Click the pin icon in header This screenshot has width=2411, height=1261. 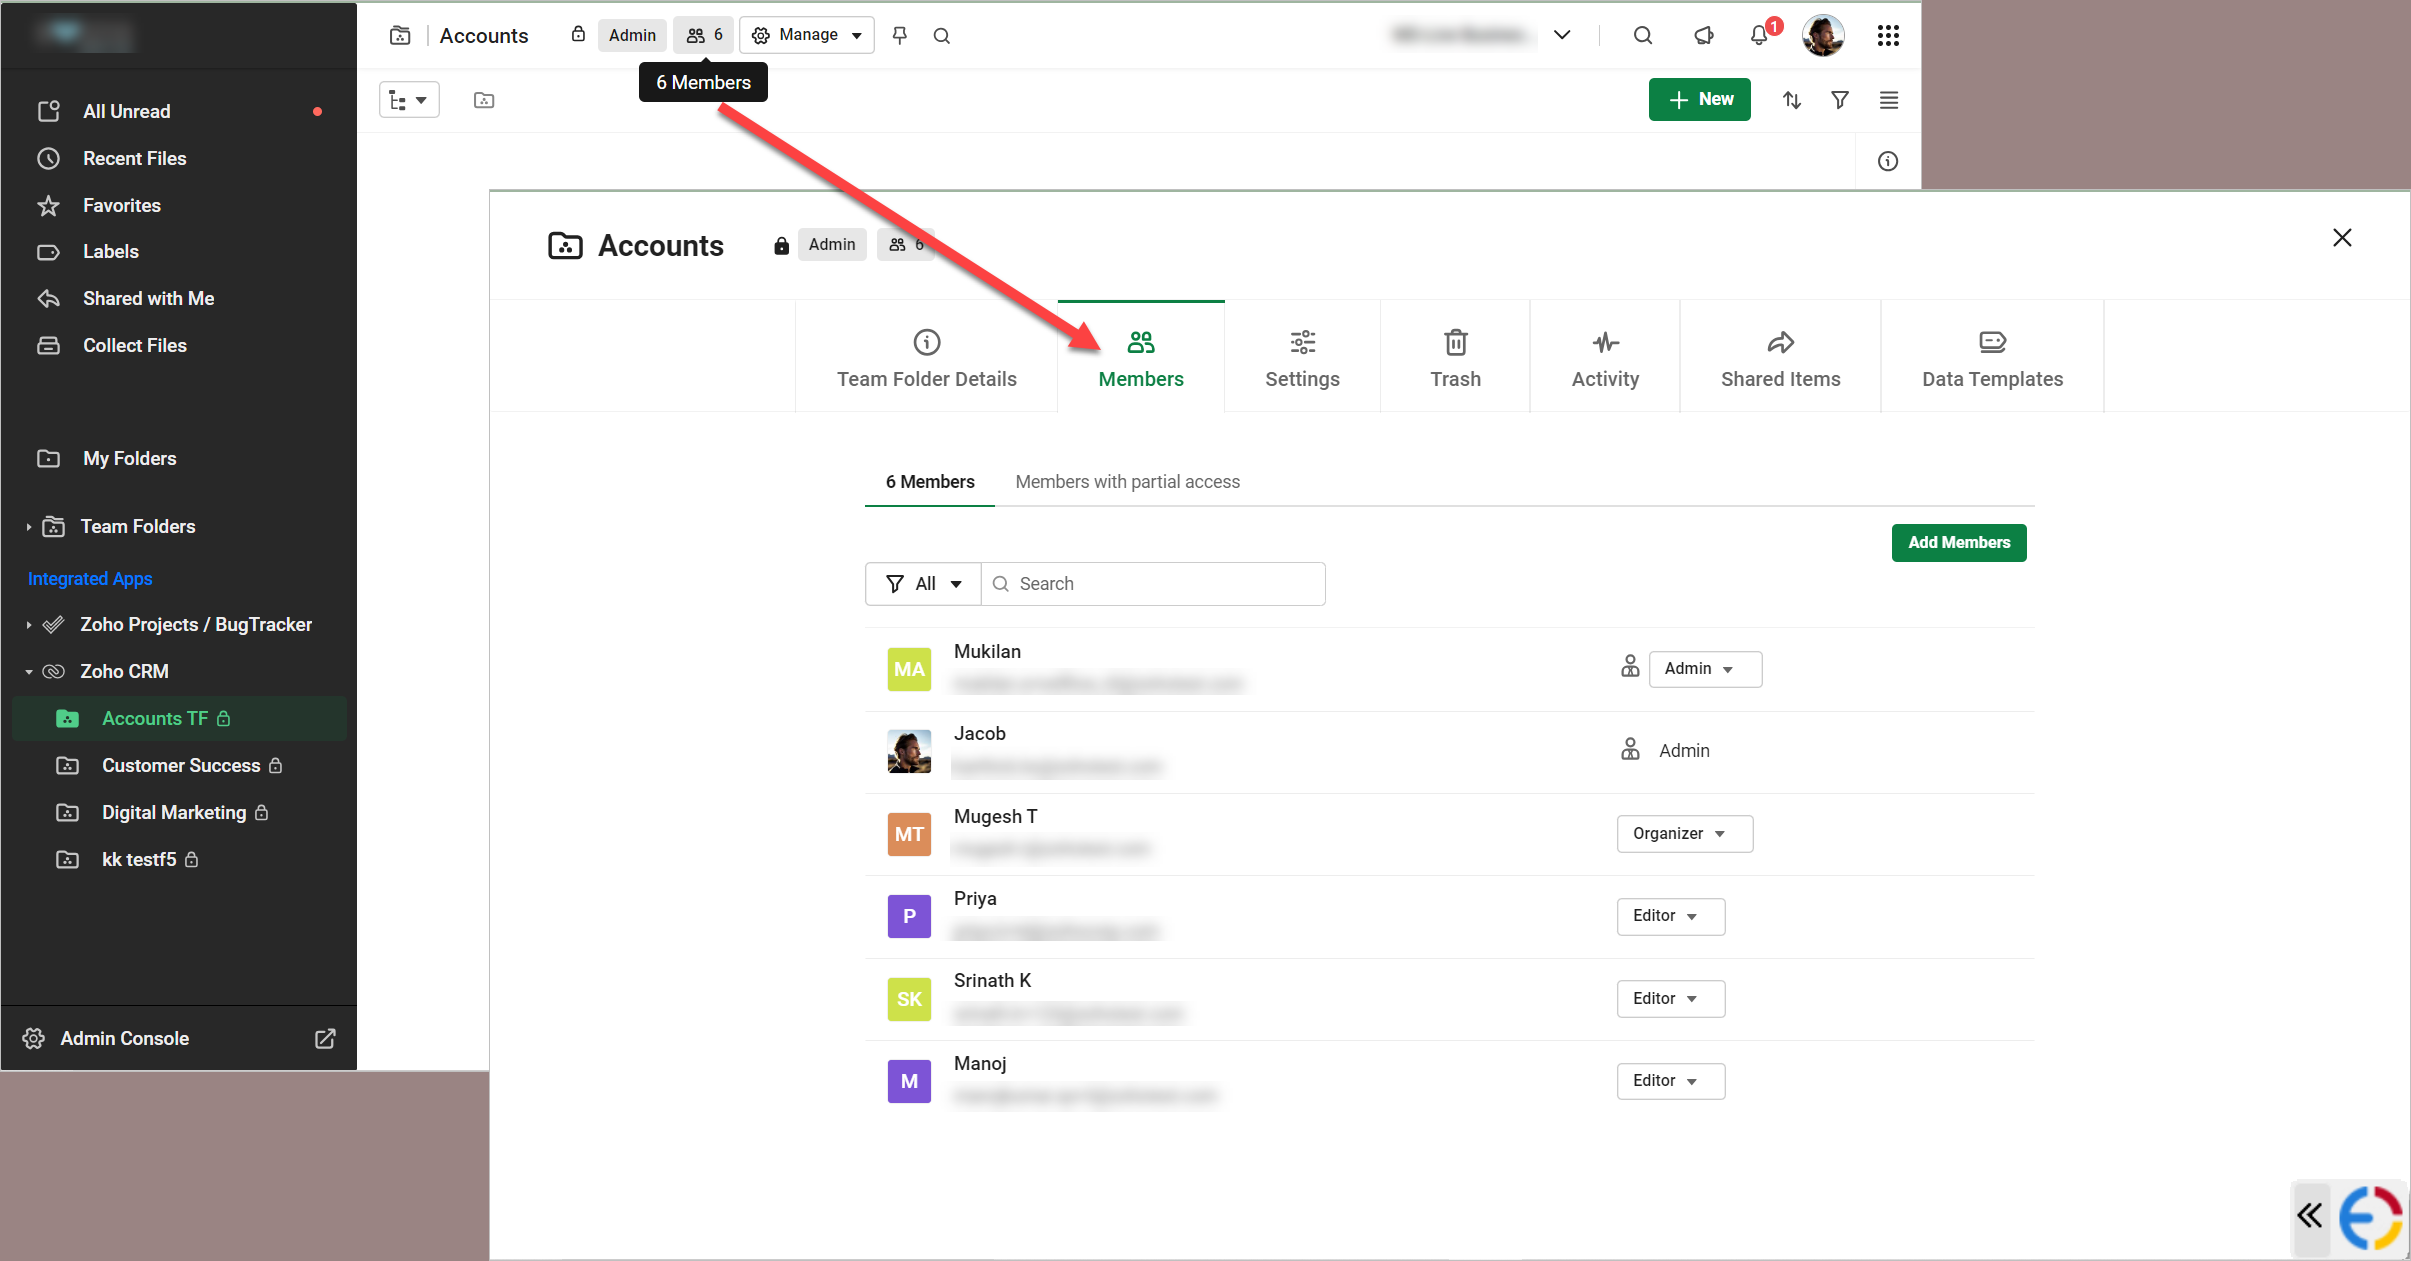tap(900, 35)
